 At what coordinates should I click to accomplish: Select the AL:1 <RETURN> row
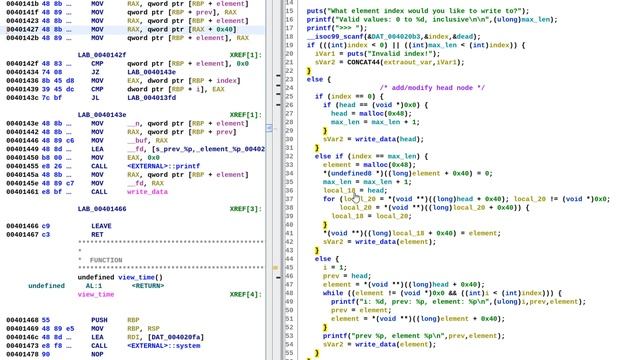click(x=96, y=286)
